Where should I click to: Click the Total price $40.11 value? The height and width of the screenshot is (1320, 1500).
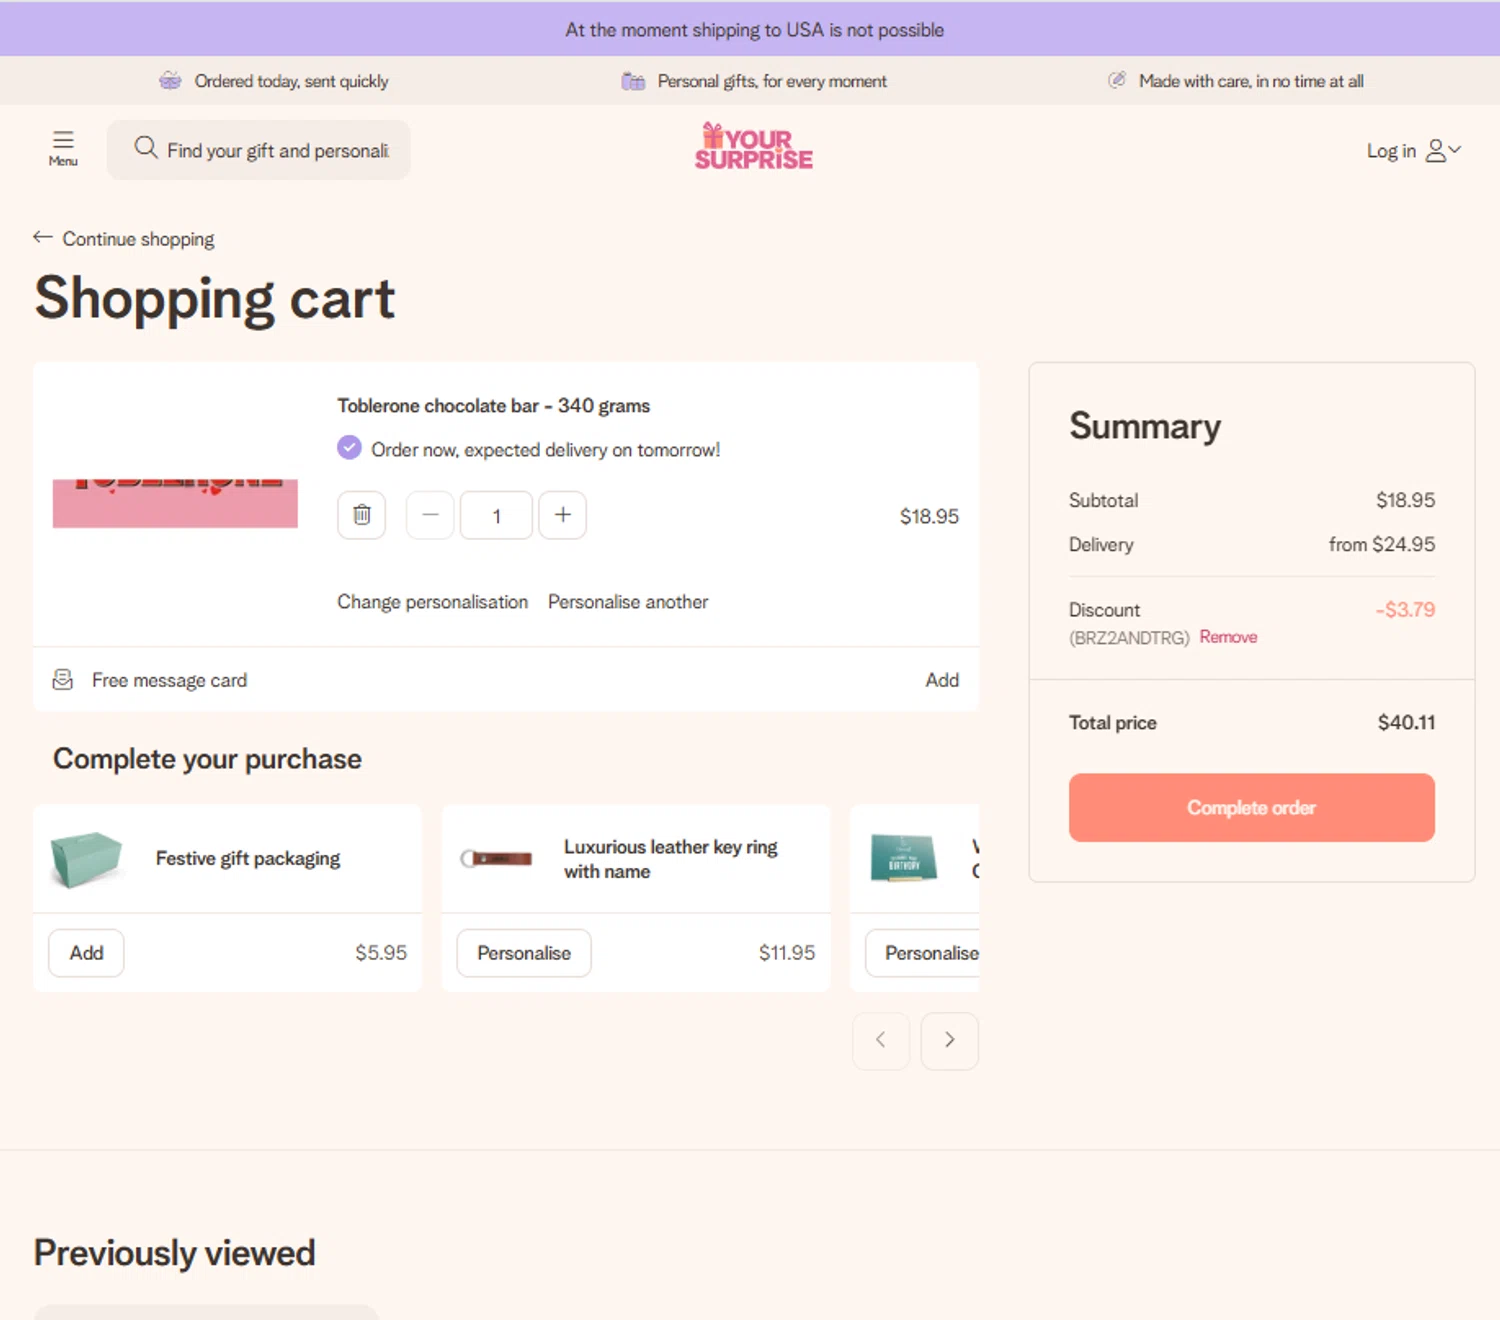(x=1406, y=722)
